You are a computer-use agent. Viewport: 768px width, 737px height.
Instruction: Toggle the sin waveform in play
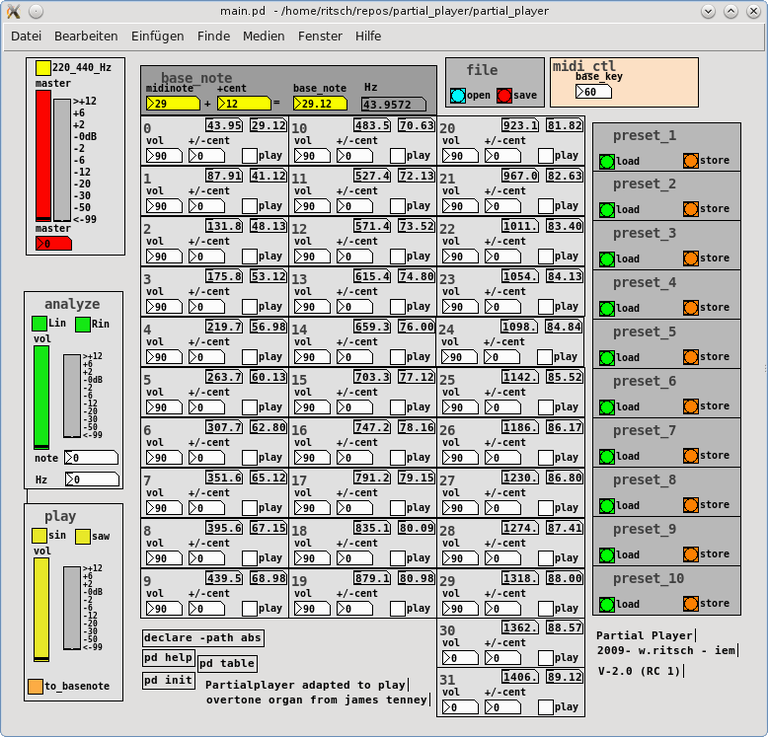pos(39,536)
